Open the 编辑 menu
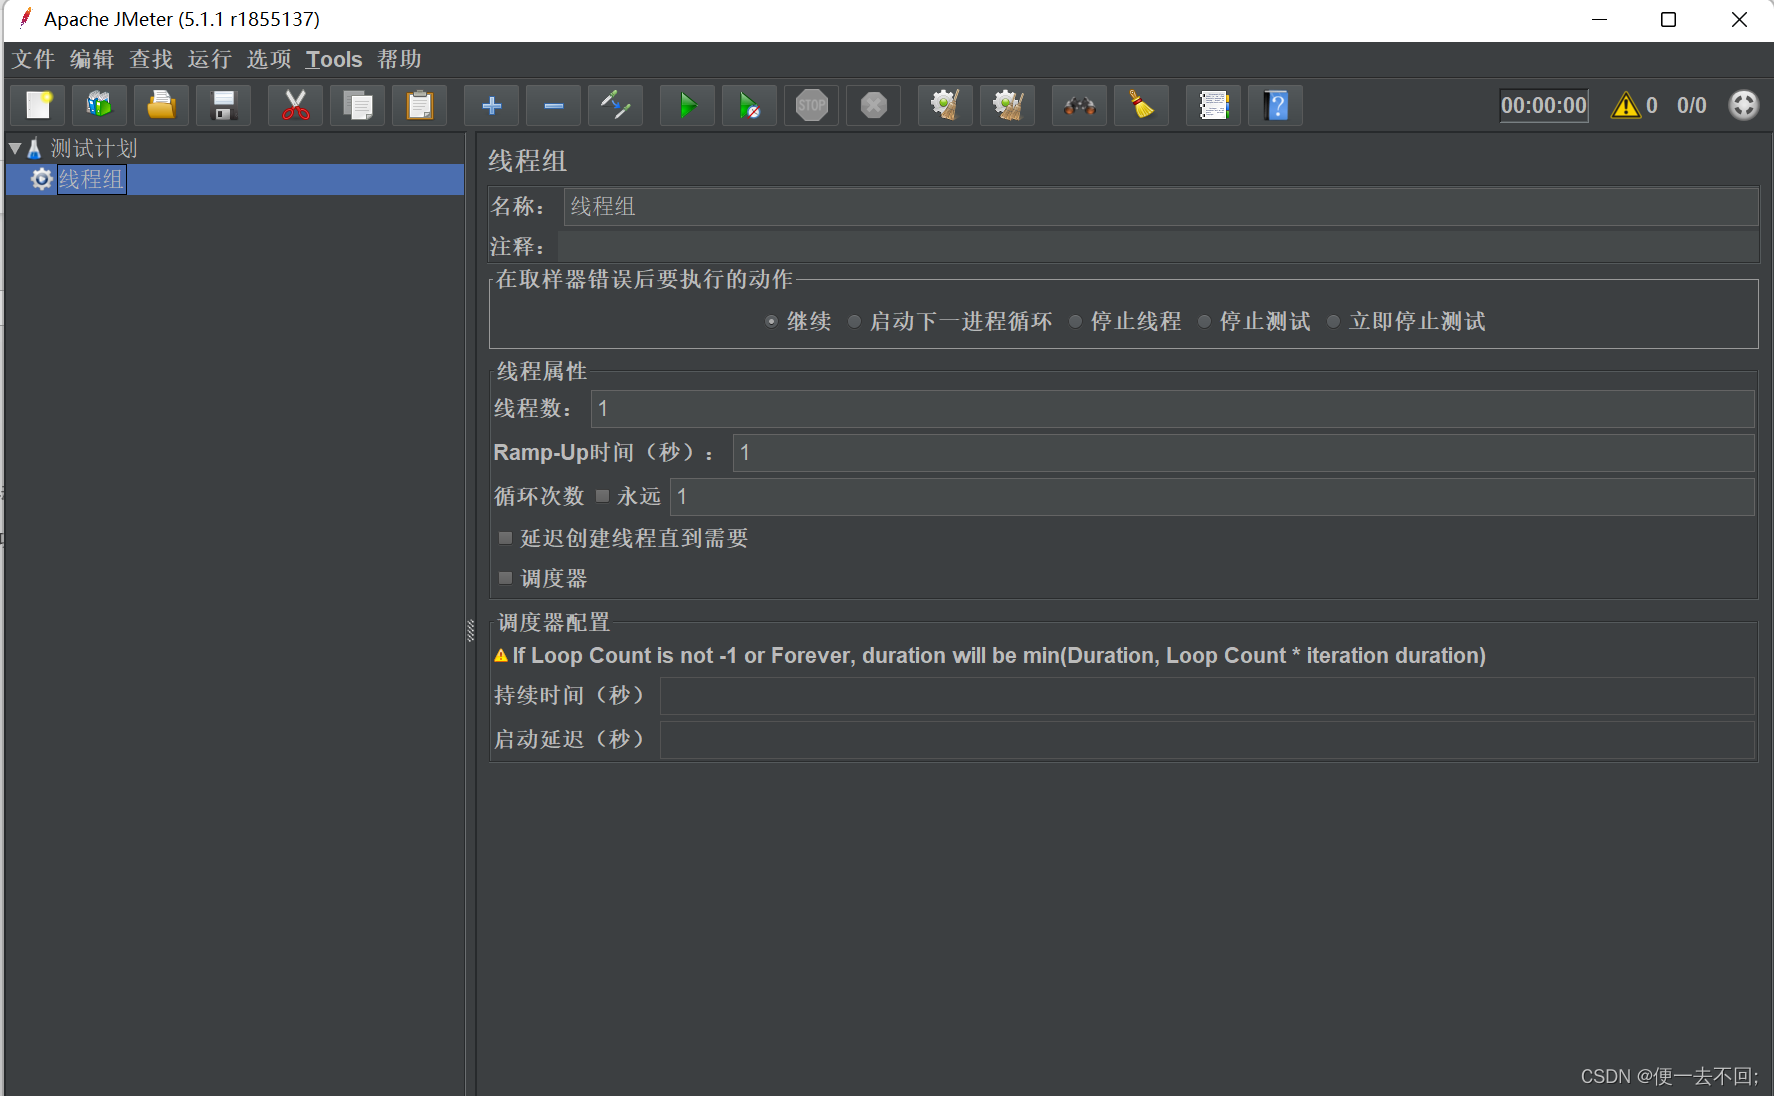The width and height of the screenshot is (1774, 1096). pyautogui.click(x=92, y=59)
